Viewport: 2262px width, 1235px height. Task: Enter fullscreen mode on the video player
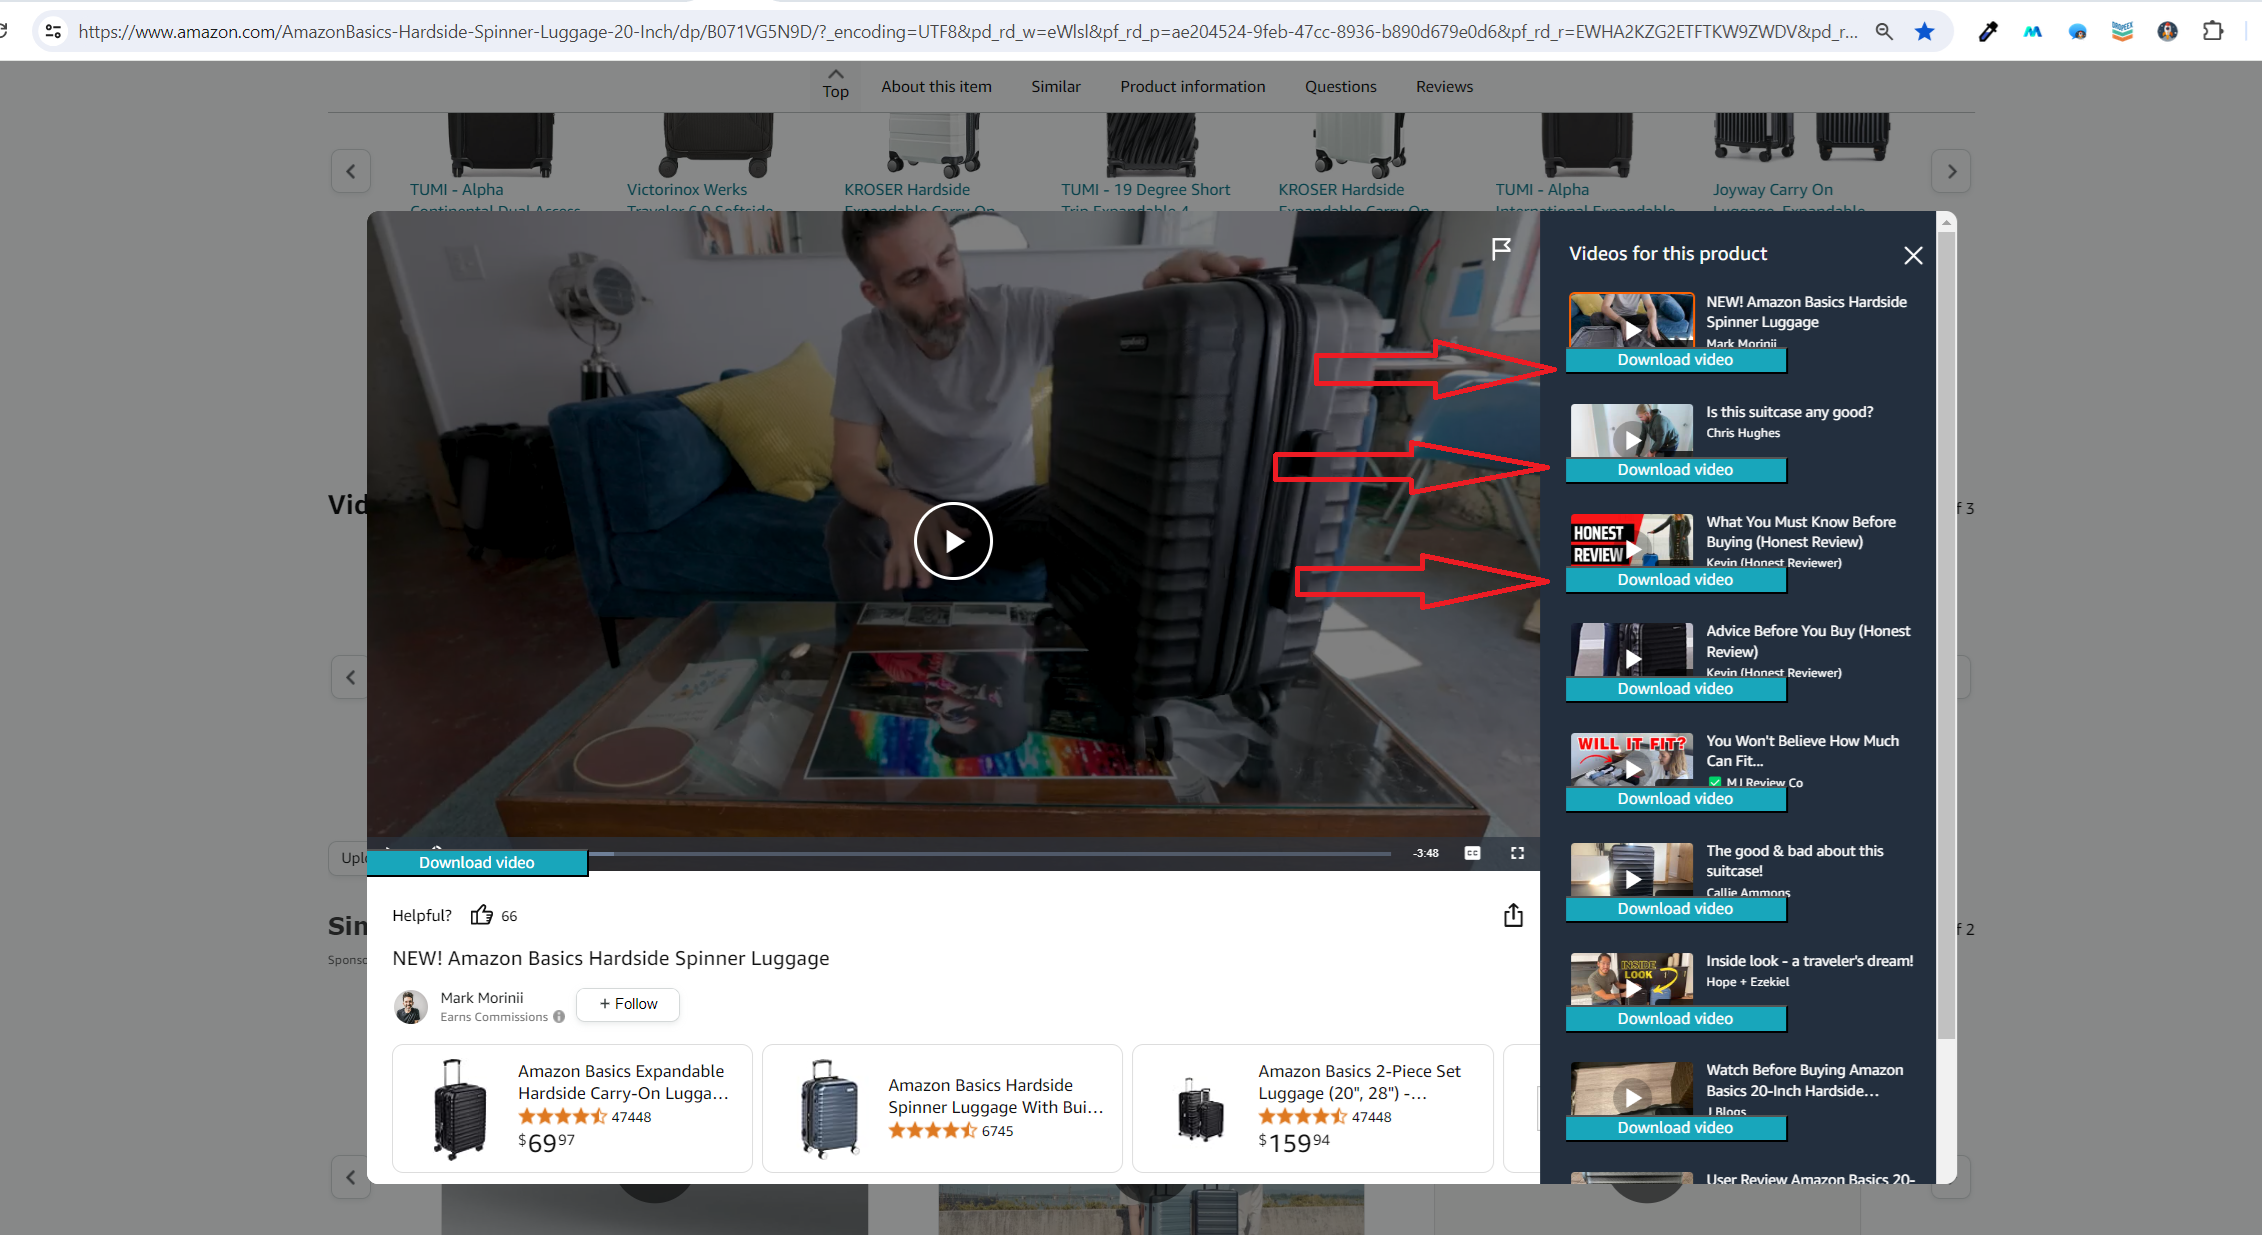tap(1517, 853)
